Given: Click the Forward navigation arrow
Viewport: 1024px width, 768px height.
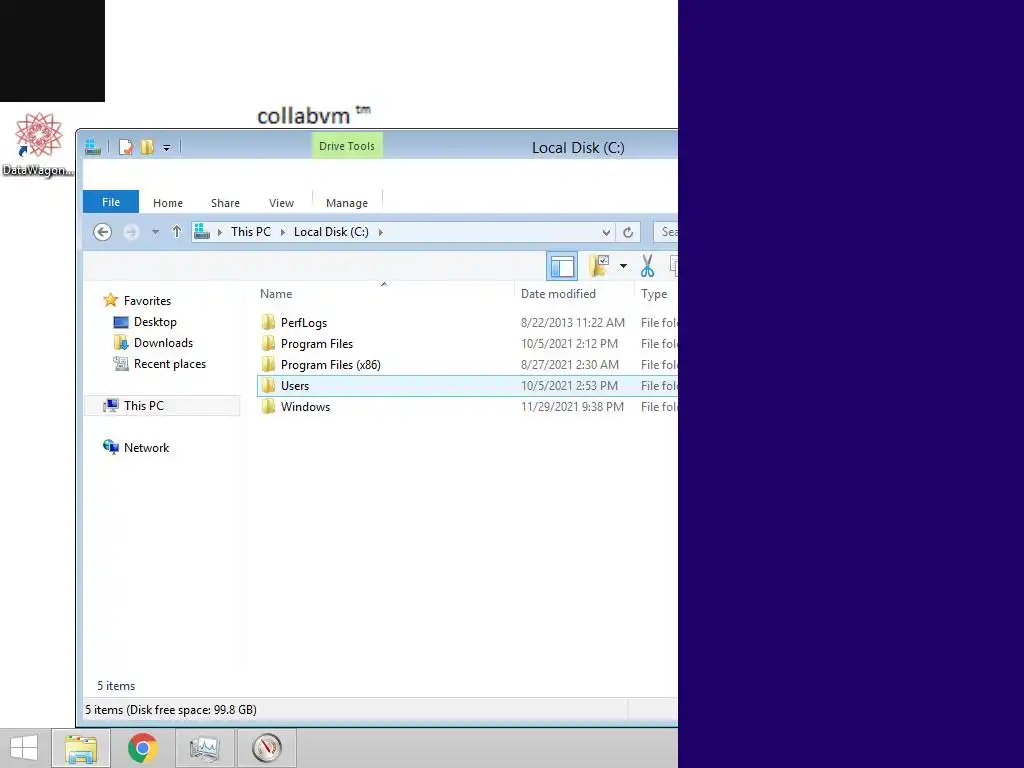Looking at the screenshot, I should pos(131,232).
